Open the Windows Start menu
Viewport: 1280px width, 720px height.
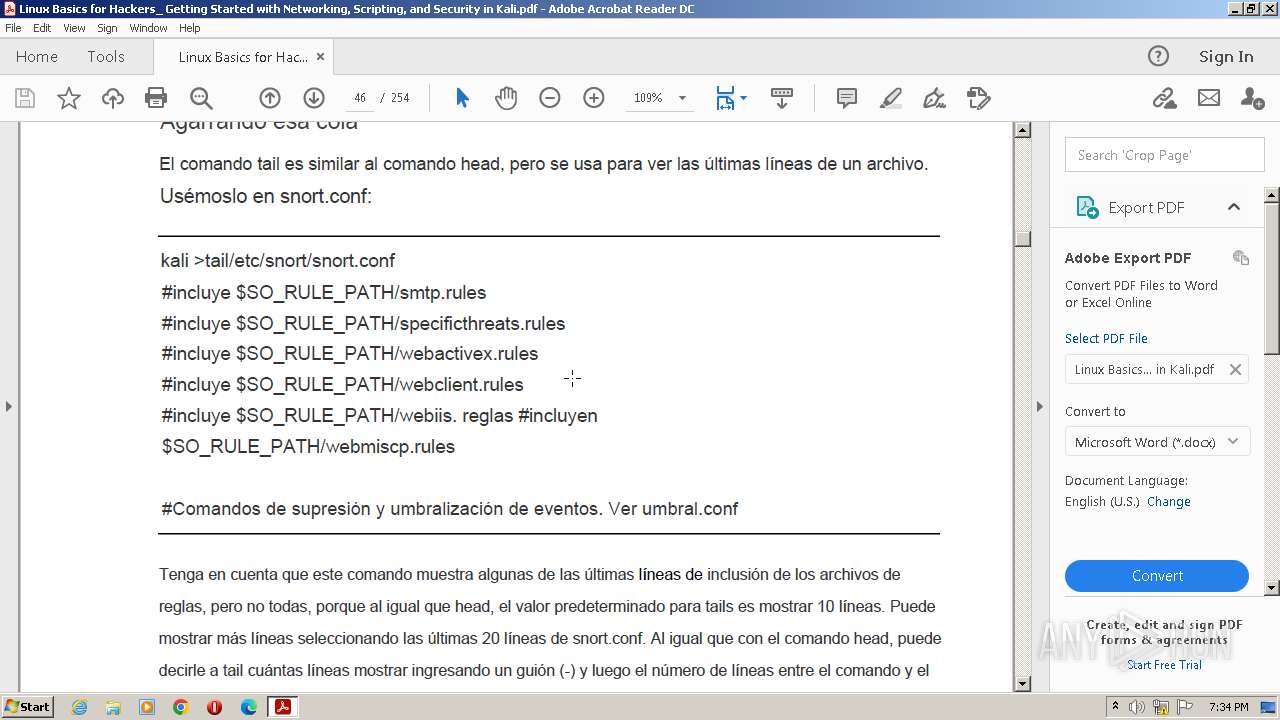[27, 707]
